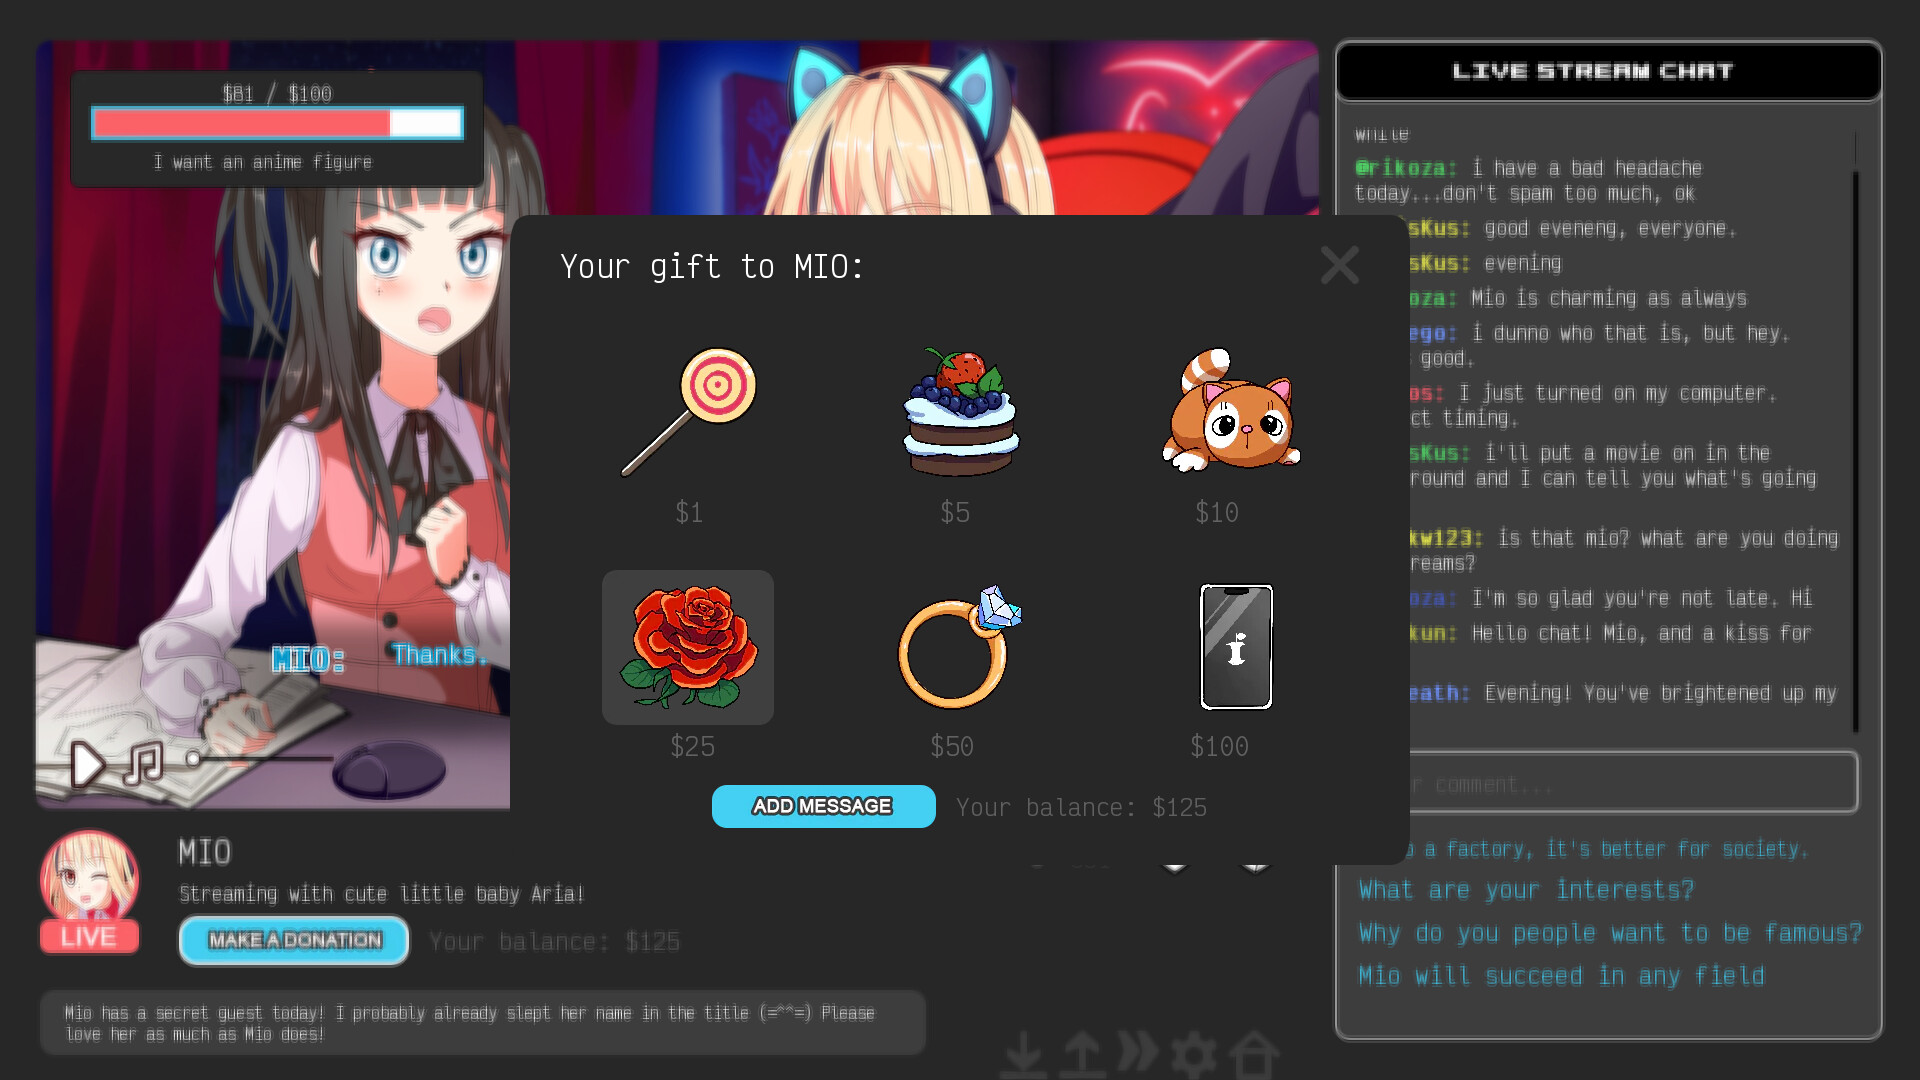Pick the $10 orange cat gift
Screen dimensions: 1920x1080
click(x=1230, y=412)
